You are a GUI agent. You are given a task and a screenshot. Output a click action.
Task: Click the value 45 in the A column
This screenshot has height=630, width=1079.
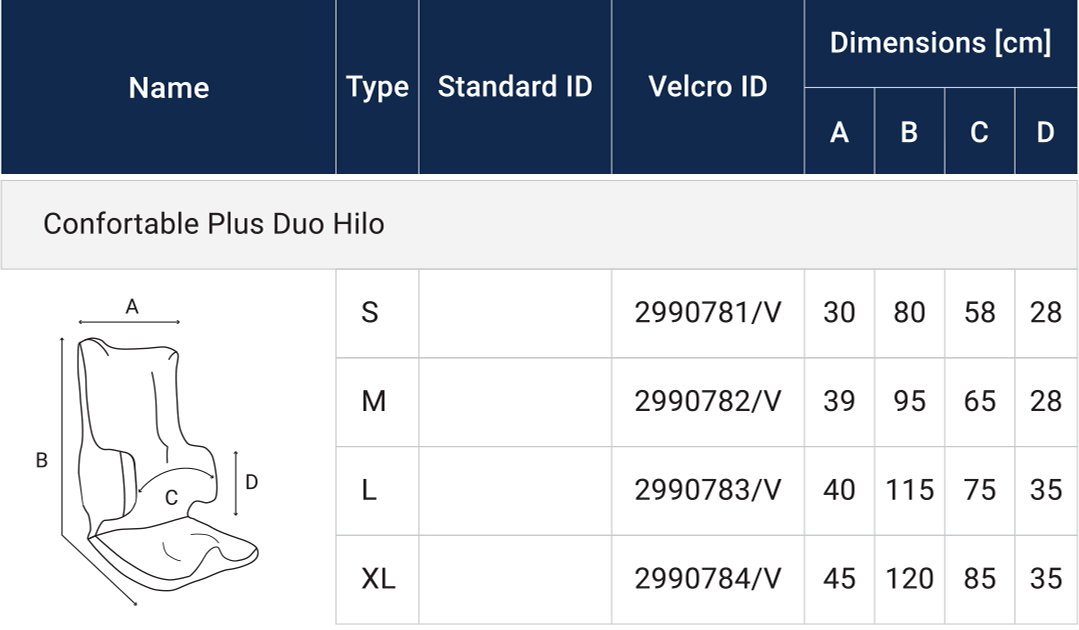point(839,579)
